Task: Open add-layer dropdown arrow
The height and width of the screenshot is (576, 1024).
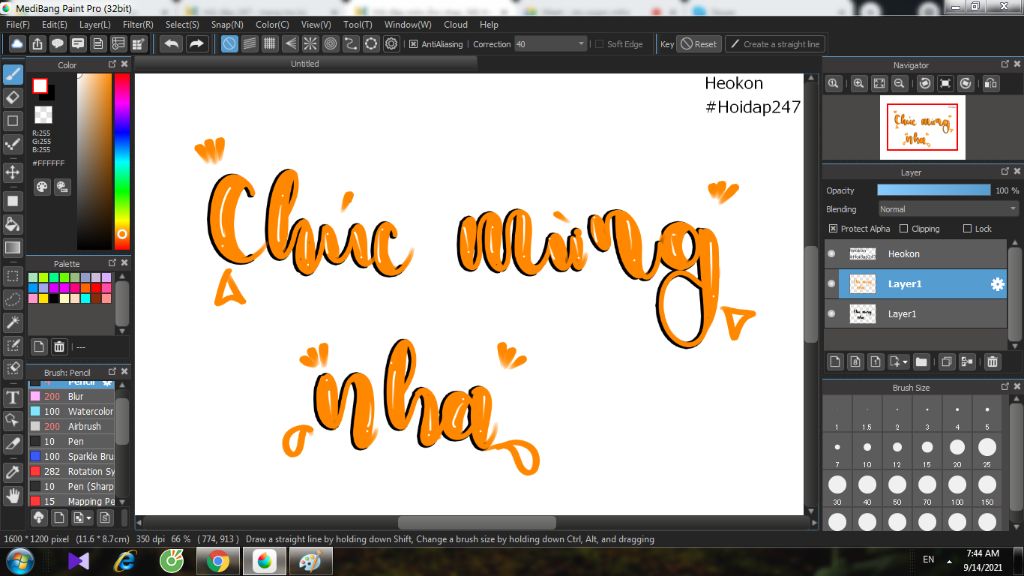Action: [x=904, y=362]
